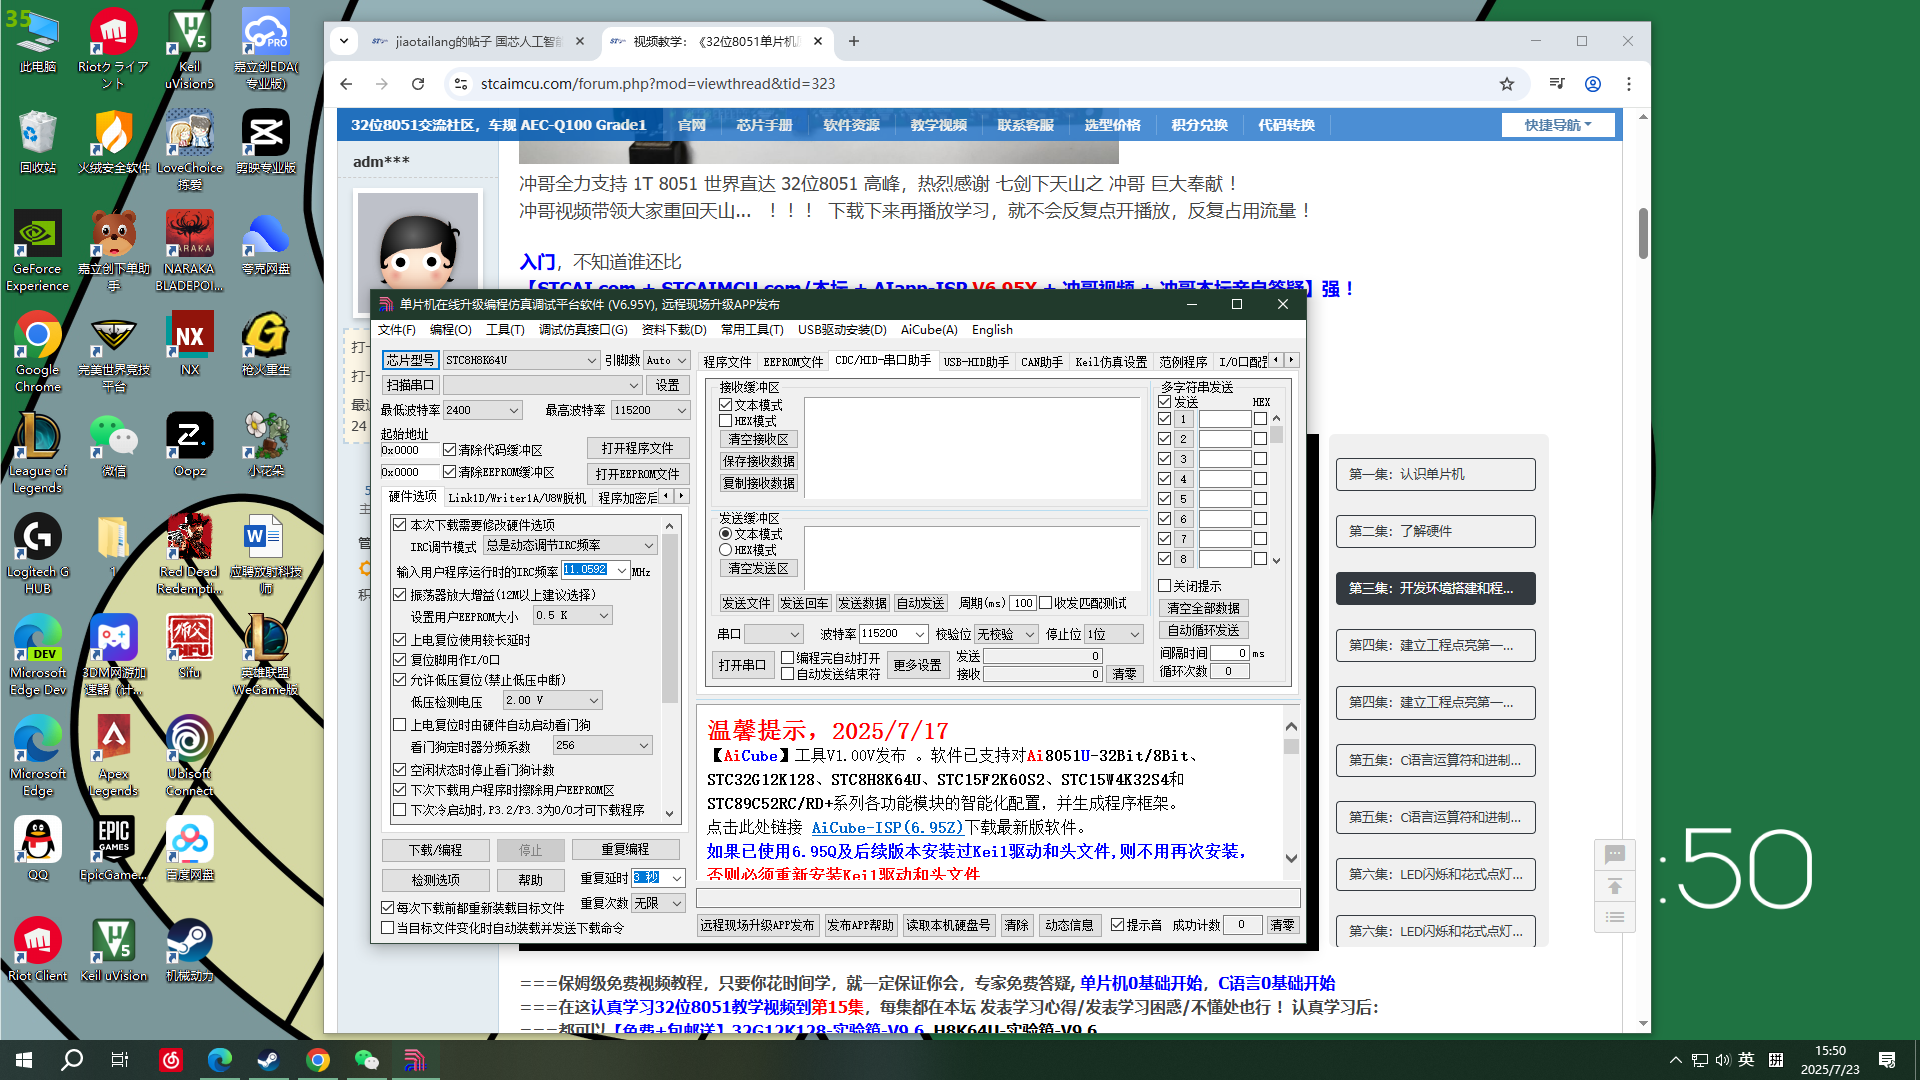The height and width of the screenshot is (1080, 1920).
Task: Open taskbar search magnifier
Action: click(72, 1060)
